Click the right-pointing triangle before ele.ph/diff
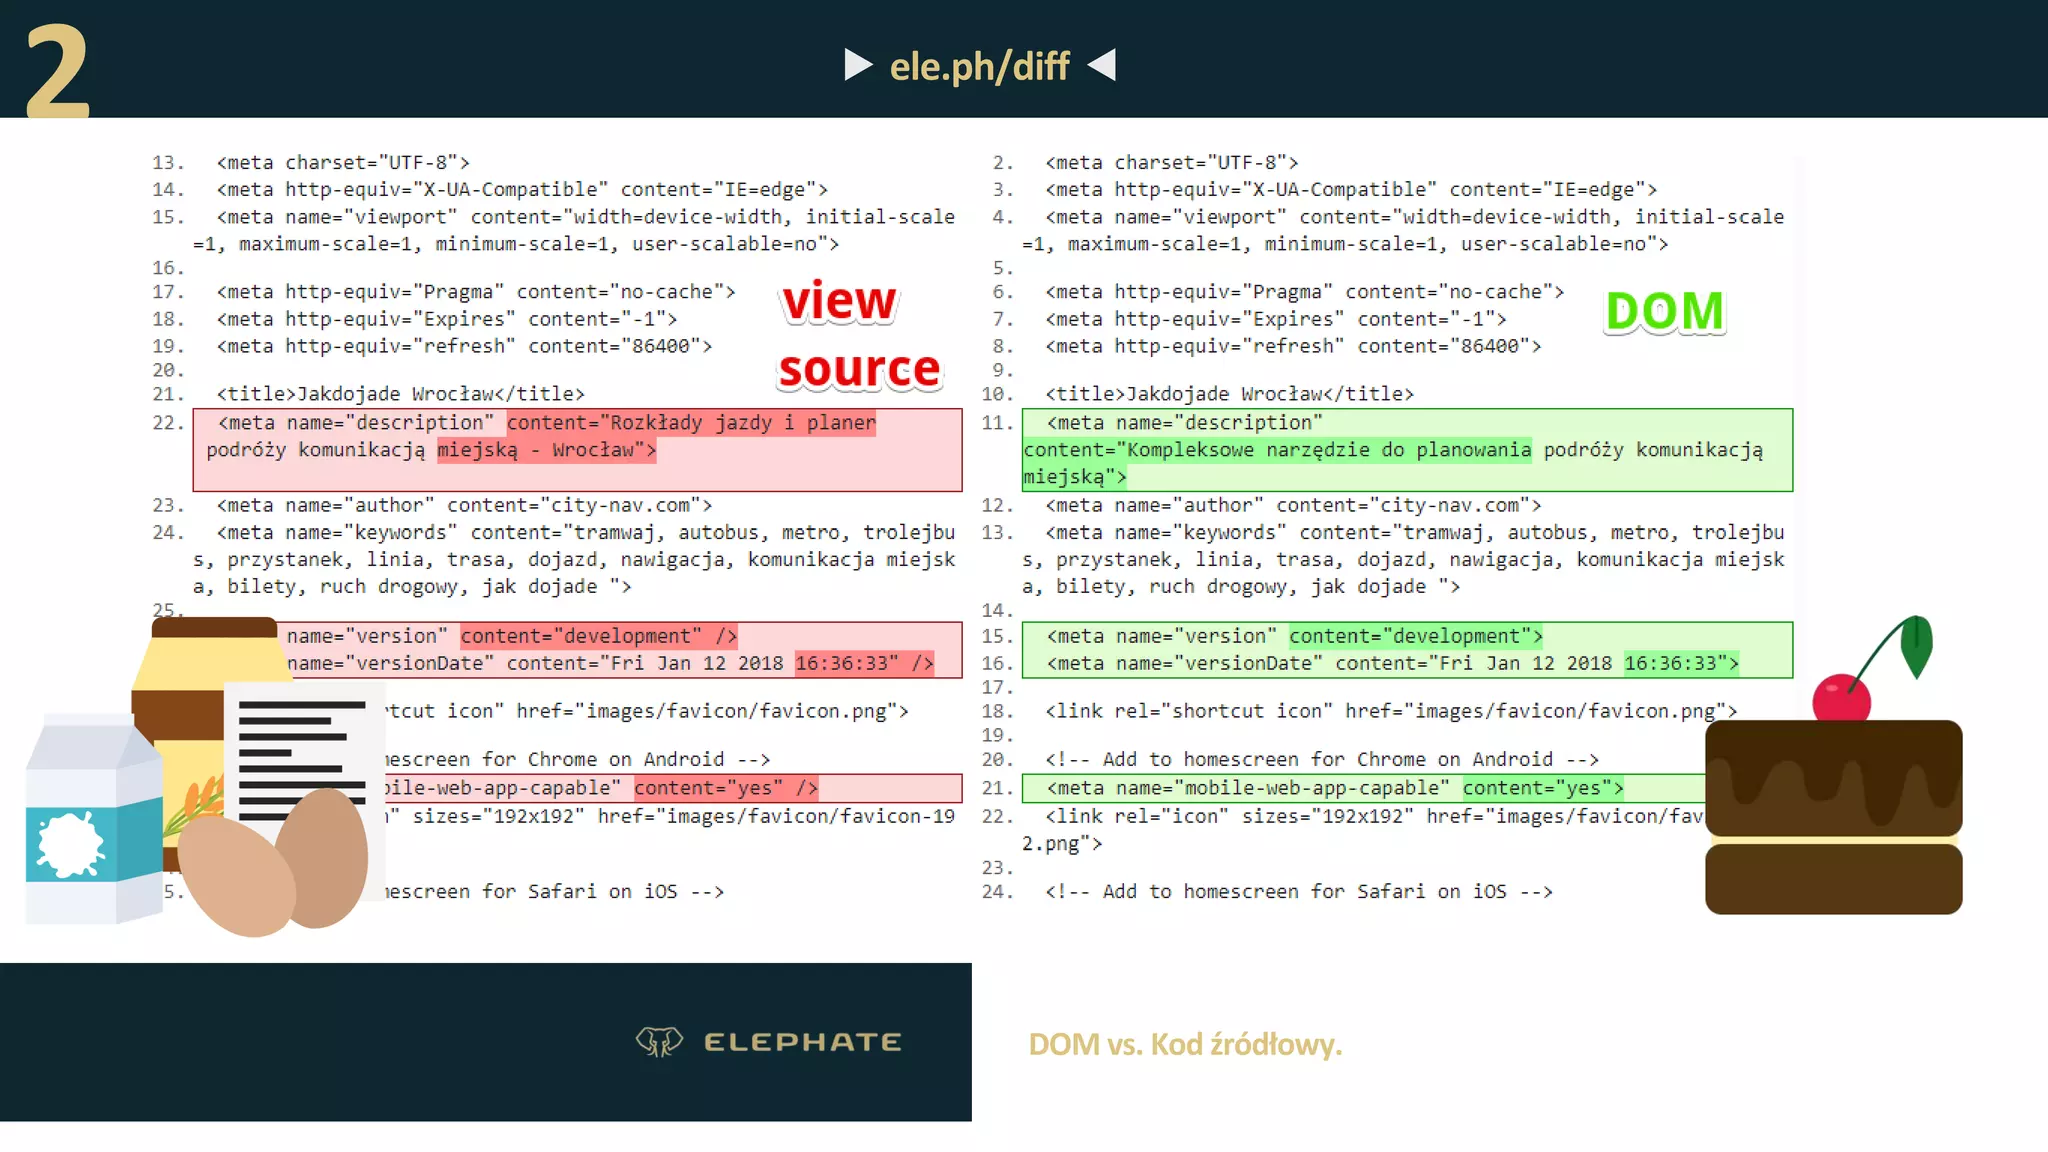Image resolution: width=2048 pixels, height=1152 pixels. coord(858,65)
